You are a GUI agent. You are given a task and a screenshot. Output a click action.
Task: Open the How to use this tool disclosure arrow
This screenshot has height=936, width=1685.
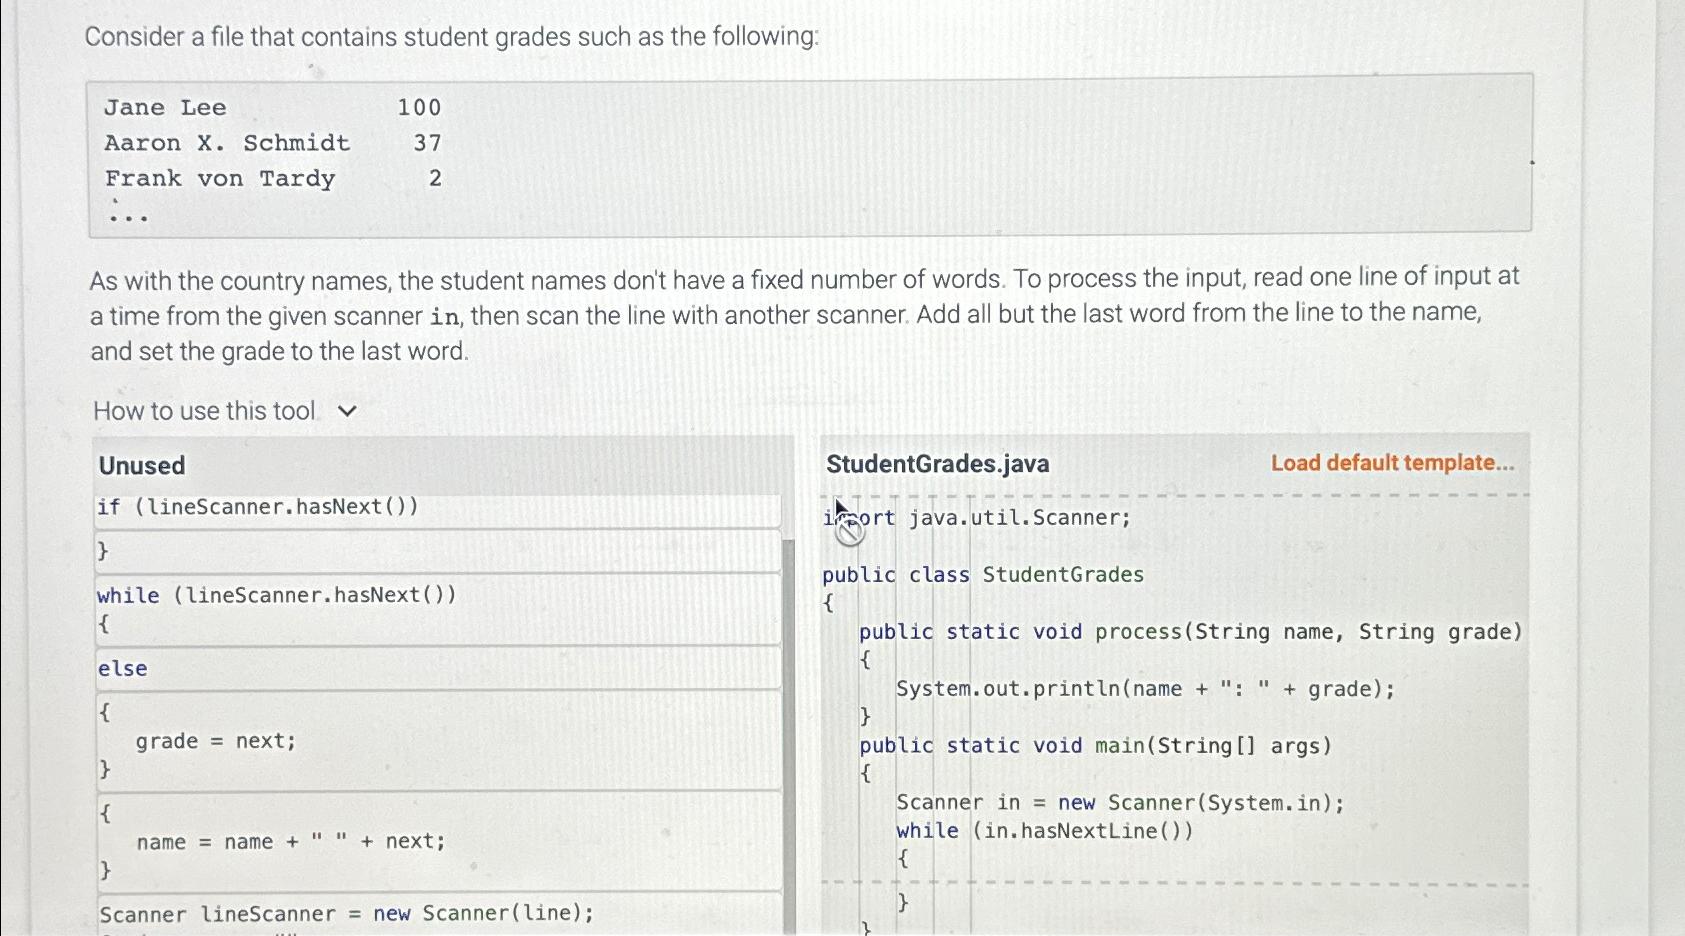tap(345, 410)
